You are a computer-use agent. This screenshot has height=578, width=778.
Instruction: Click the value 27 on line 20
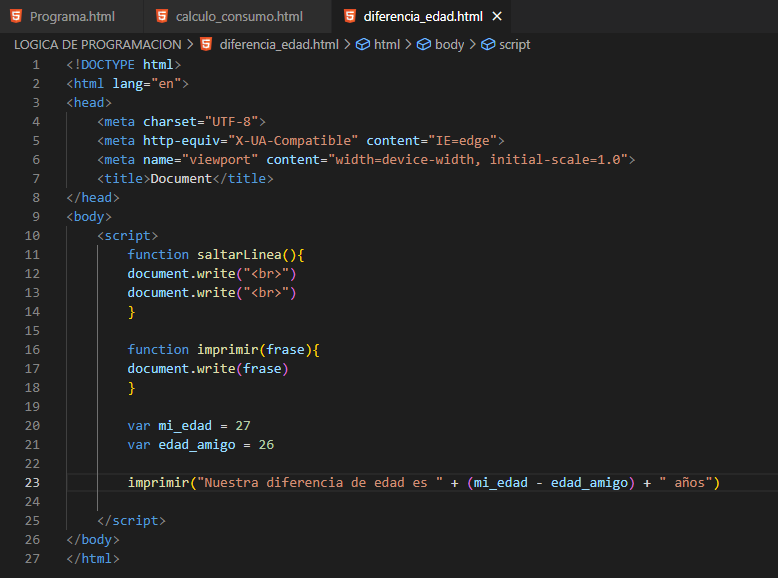(x=243, y=426)
